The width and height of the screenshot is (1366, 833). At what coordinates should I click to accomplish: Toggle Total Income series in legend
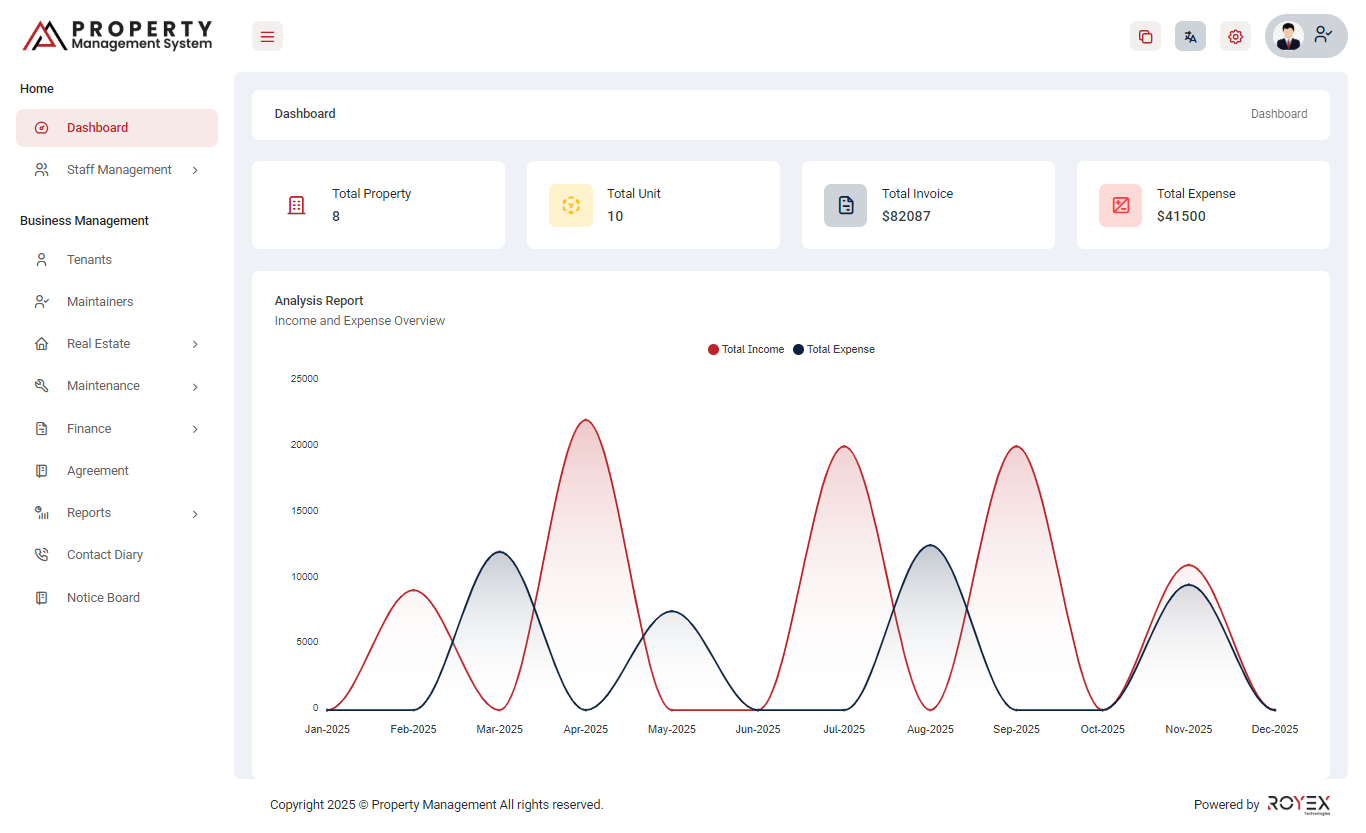coord(746,350)
